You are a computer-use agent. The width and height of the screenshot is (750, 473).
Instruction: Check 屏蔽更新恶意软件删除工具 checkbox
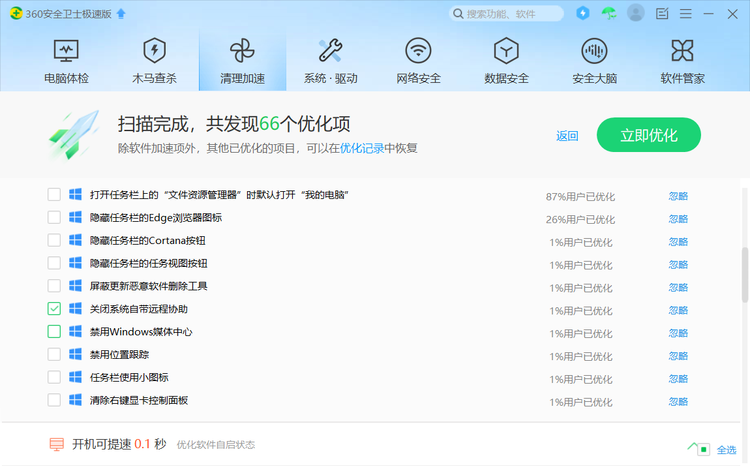pyautogui.click(x=54, y=286)
